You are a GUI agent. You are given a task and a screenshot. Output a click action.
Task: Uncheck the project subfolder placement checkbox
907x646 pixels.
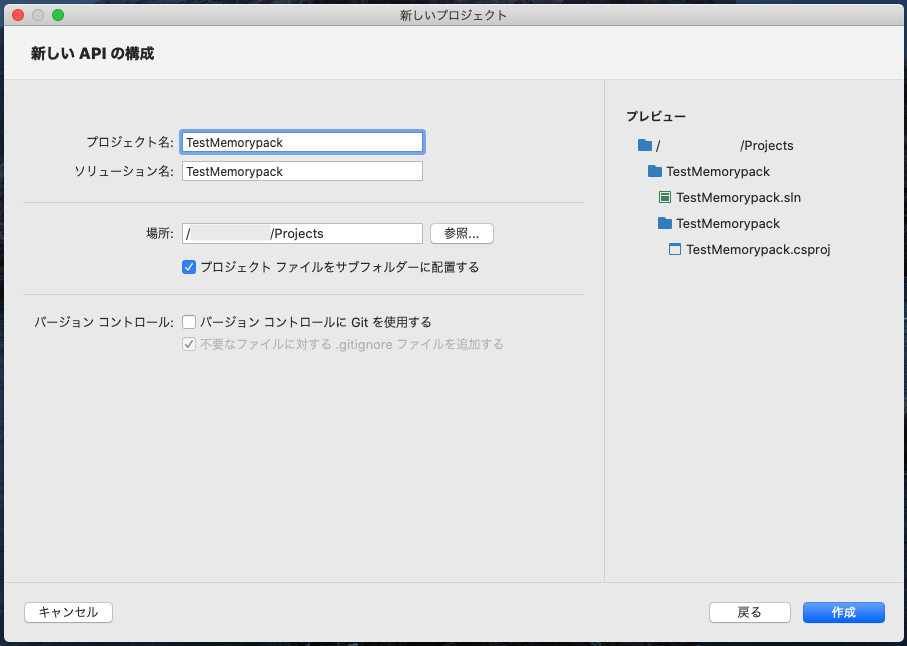(189, 267)
